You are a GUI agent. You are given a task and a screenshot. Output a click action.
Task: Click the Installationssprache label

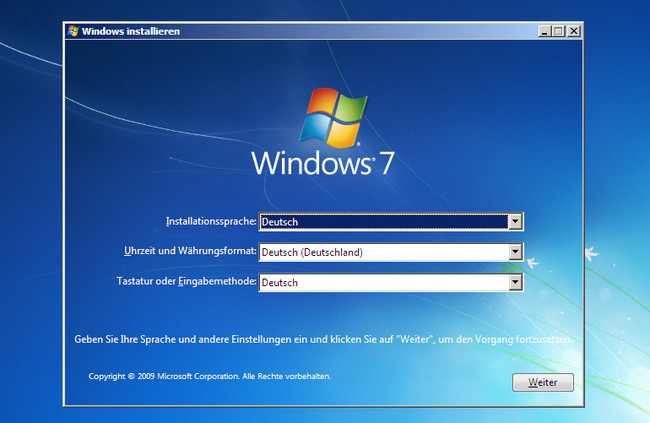point(211,221)
